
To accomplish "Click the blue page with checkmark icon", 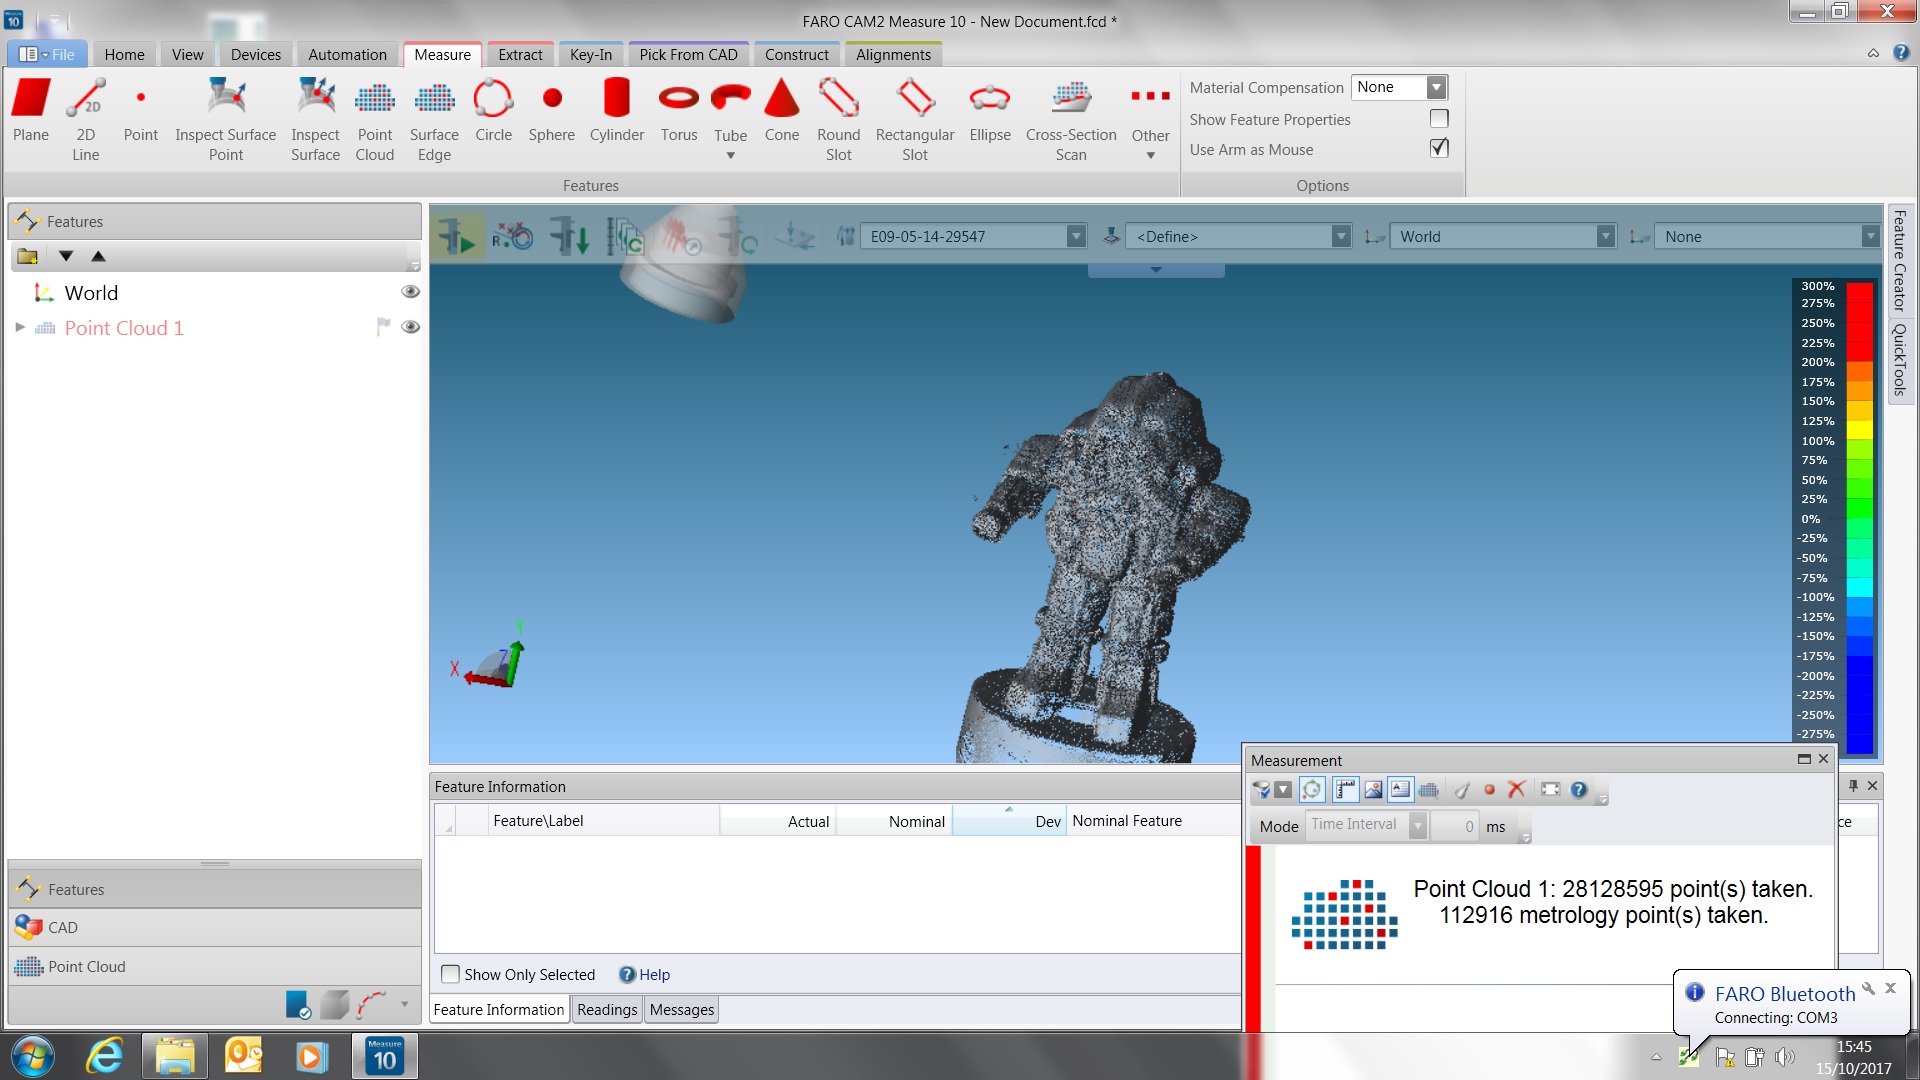I will click(298, 1004).
